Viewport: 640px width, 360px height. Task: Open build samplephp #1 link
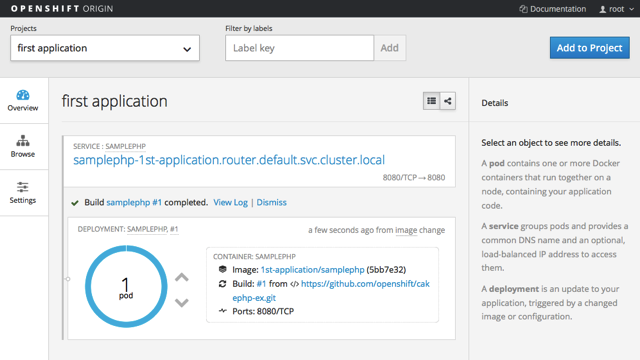(x=134, y=202)
